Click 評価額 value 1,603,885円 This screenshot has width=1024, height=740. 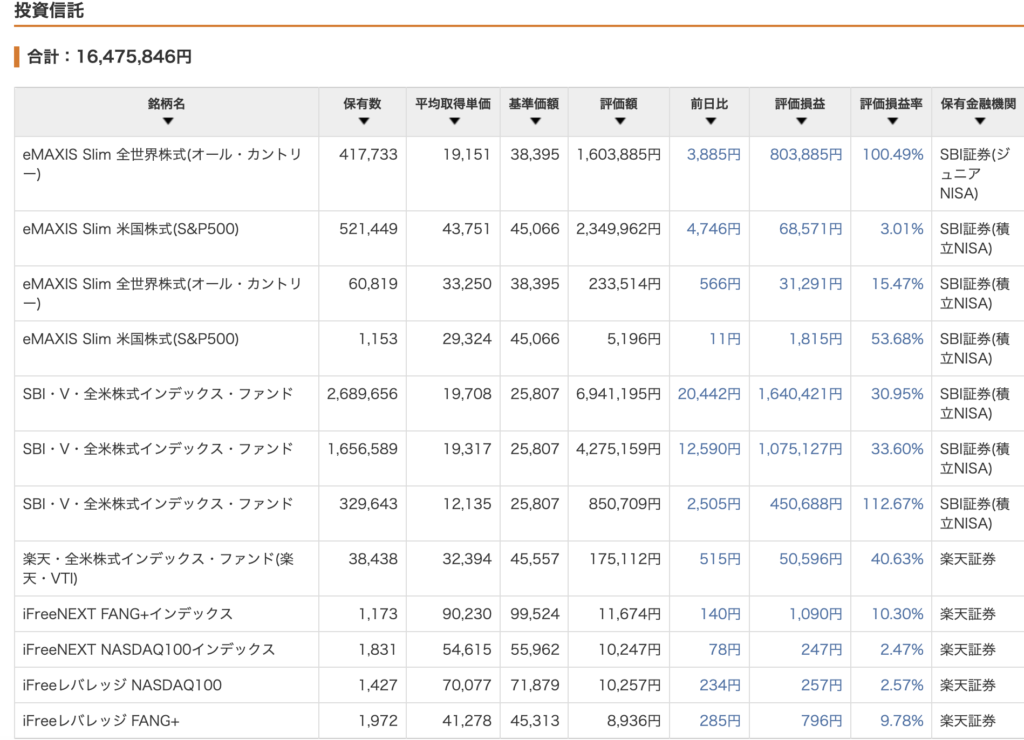point(618,155)
